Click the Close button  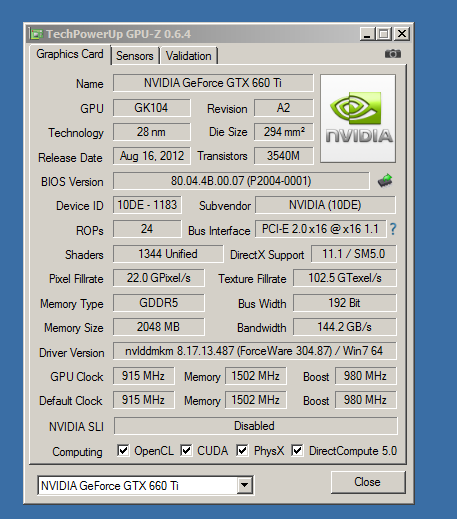click(368, 482)
